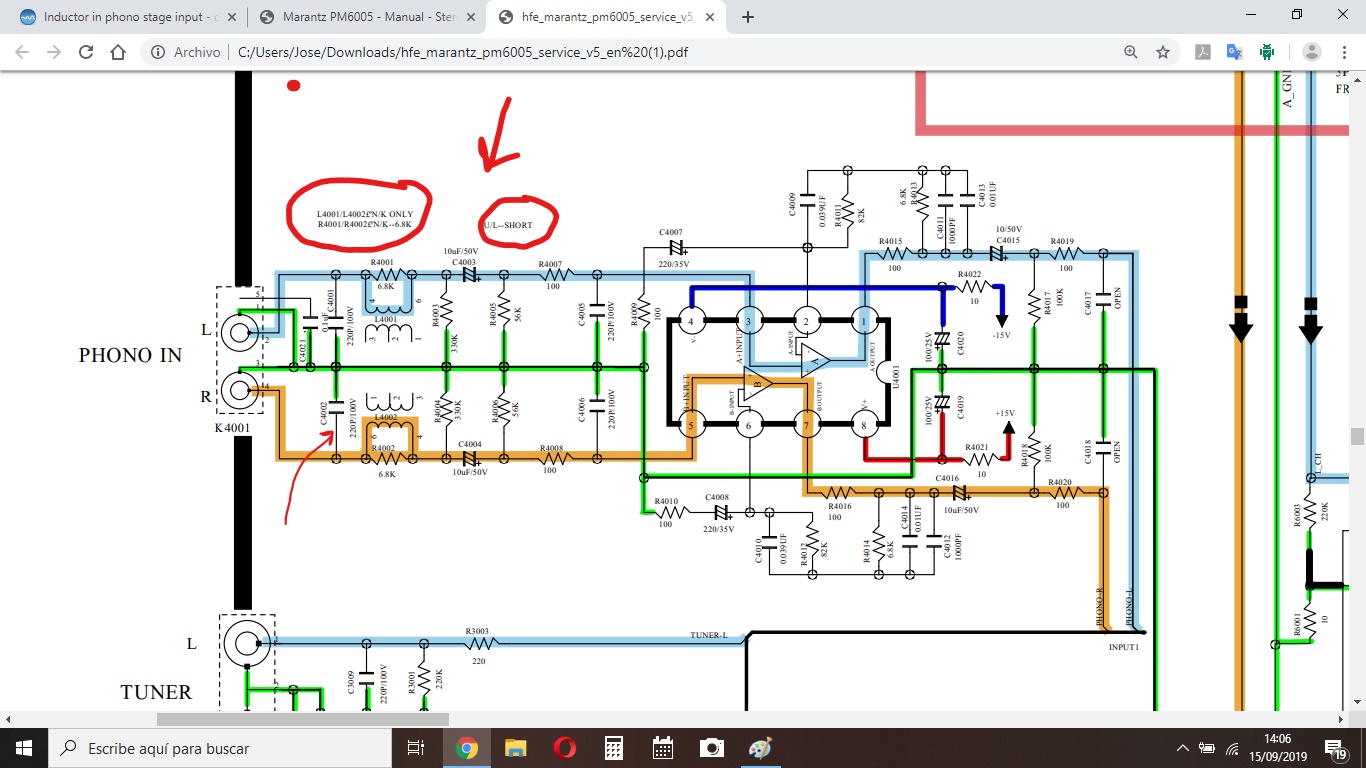The image size is (1366, 768).
Task: Open the Adobe Acrobat PDF extension
Action: coord(1203,52)
